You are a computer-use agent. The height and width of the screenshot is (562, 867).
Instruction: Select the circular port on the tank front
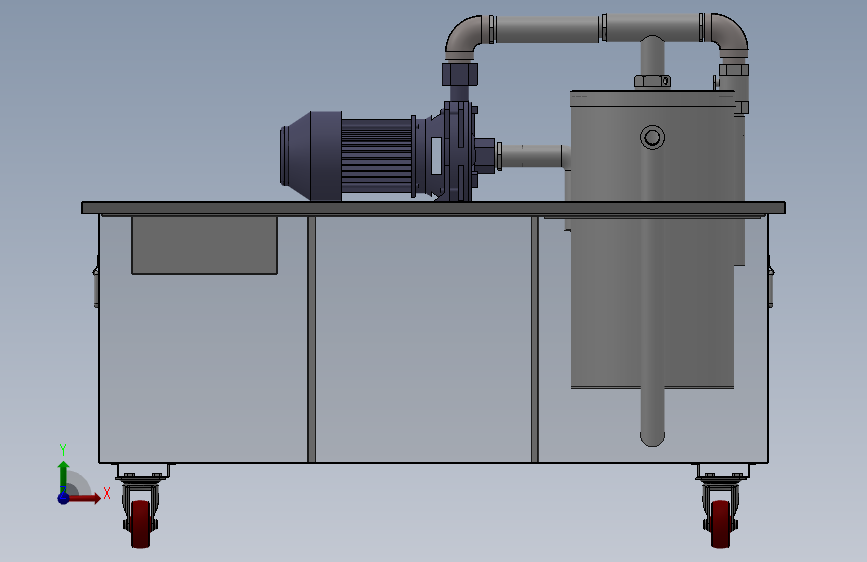[652, 137]
